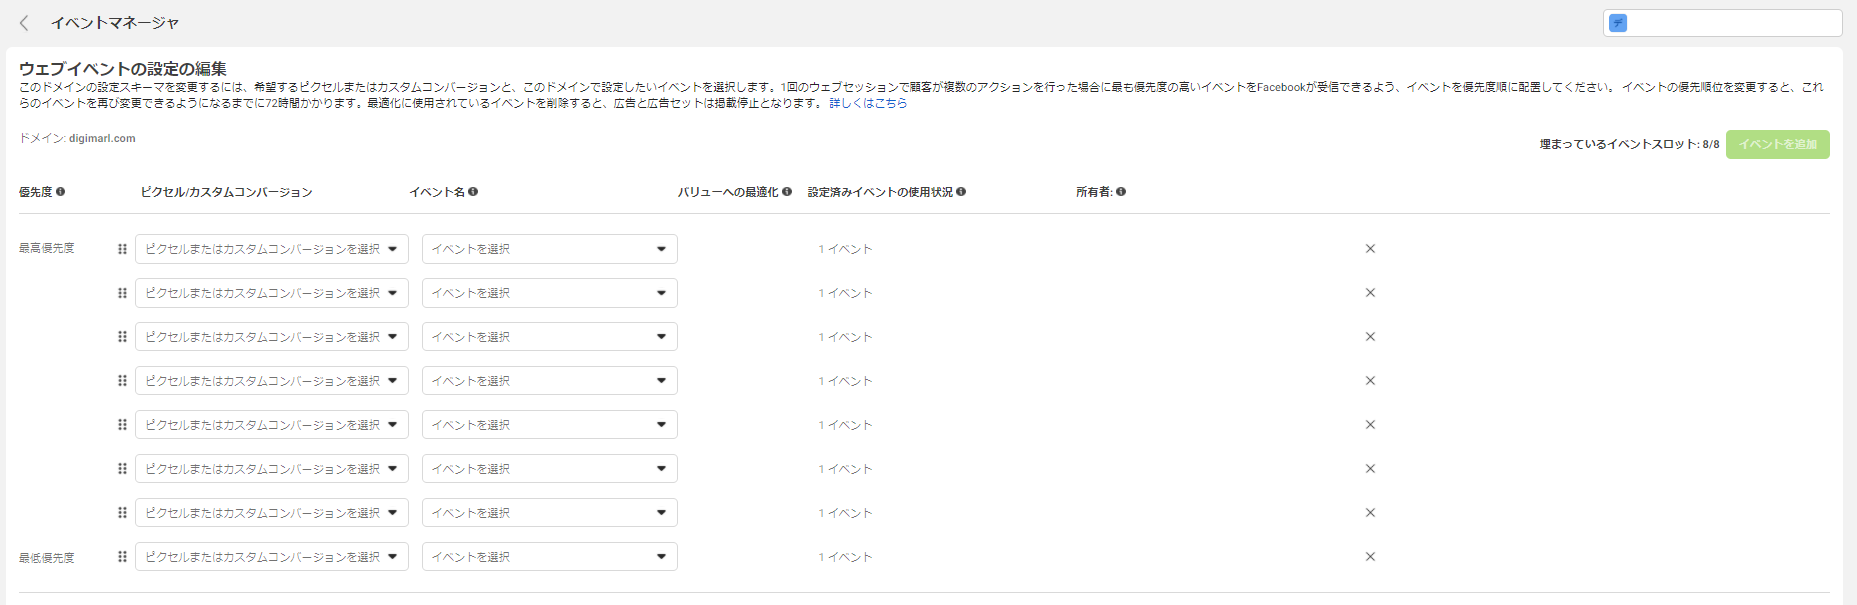Click the digimarl.com domain text

[x=102, y=138]
